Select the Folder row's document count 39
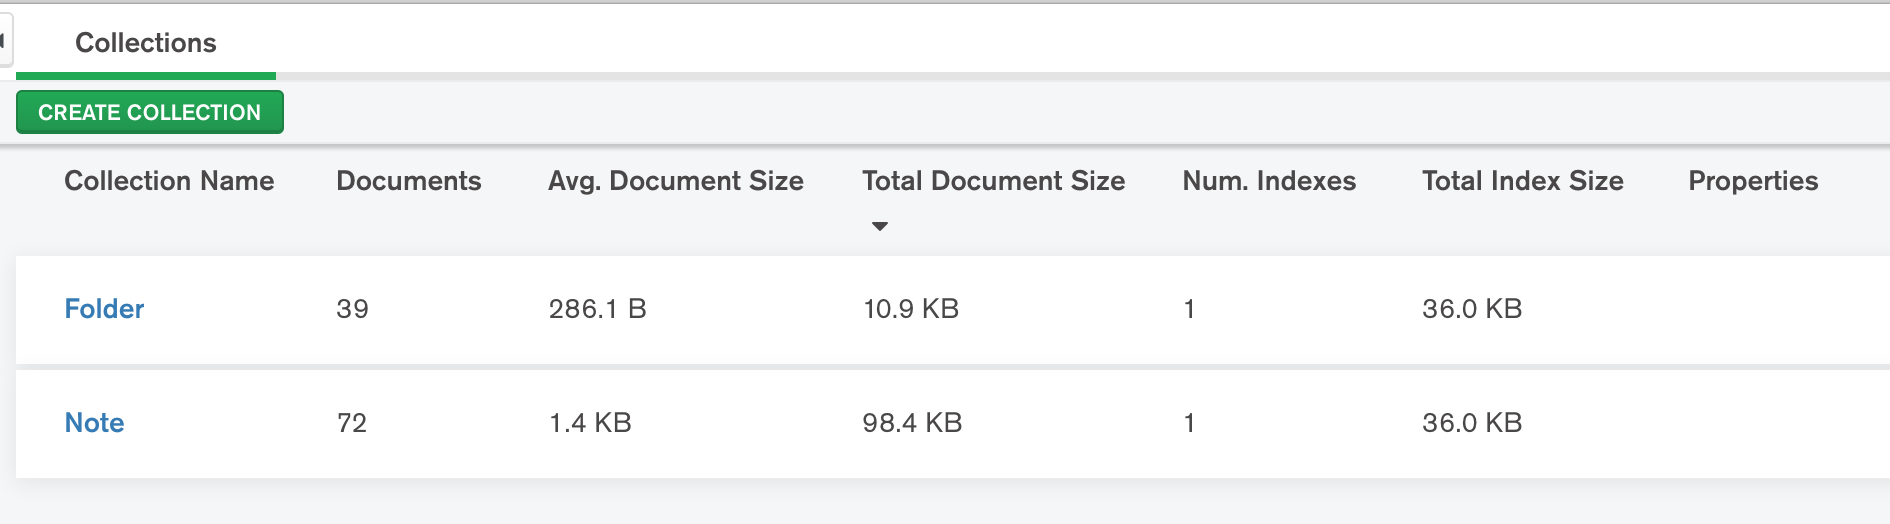This screenshot has height=524, width=1890. tap(352, 309)
